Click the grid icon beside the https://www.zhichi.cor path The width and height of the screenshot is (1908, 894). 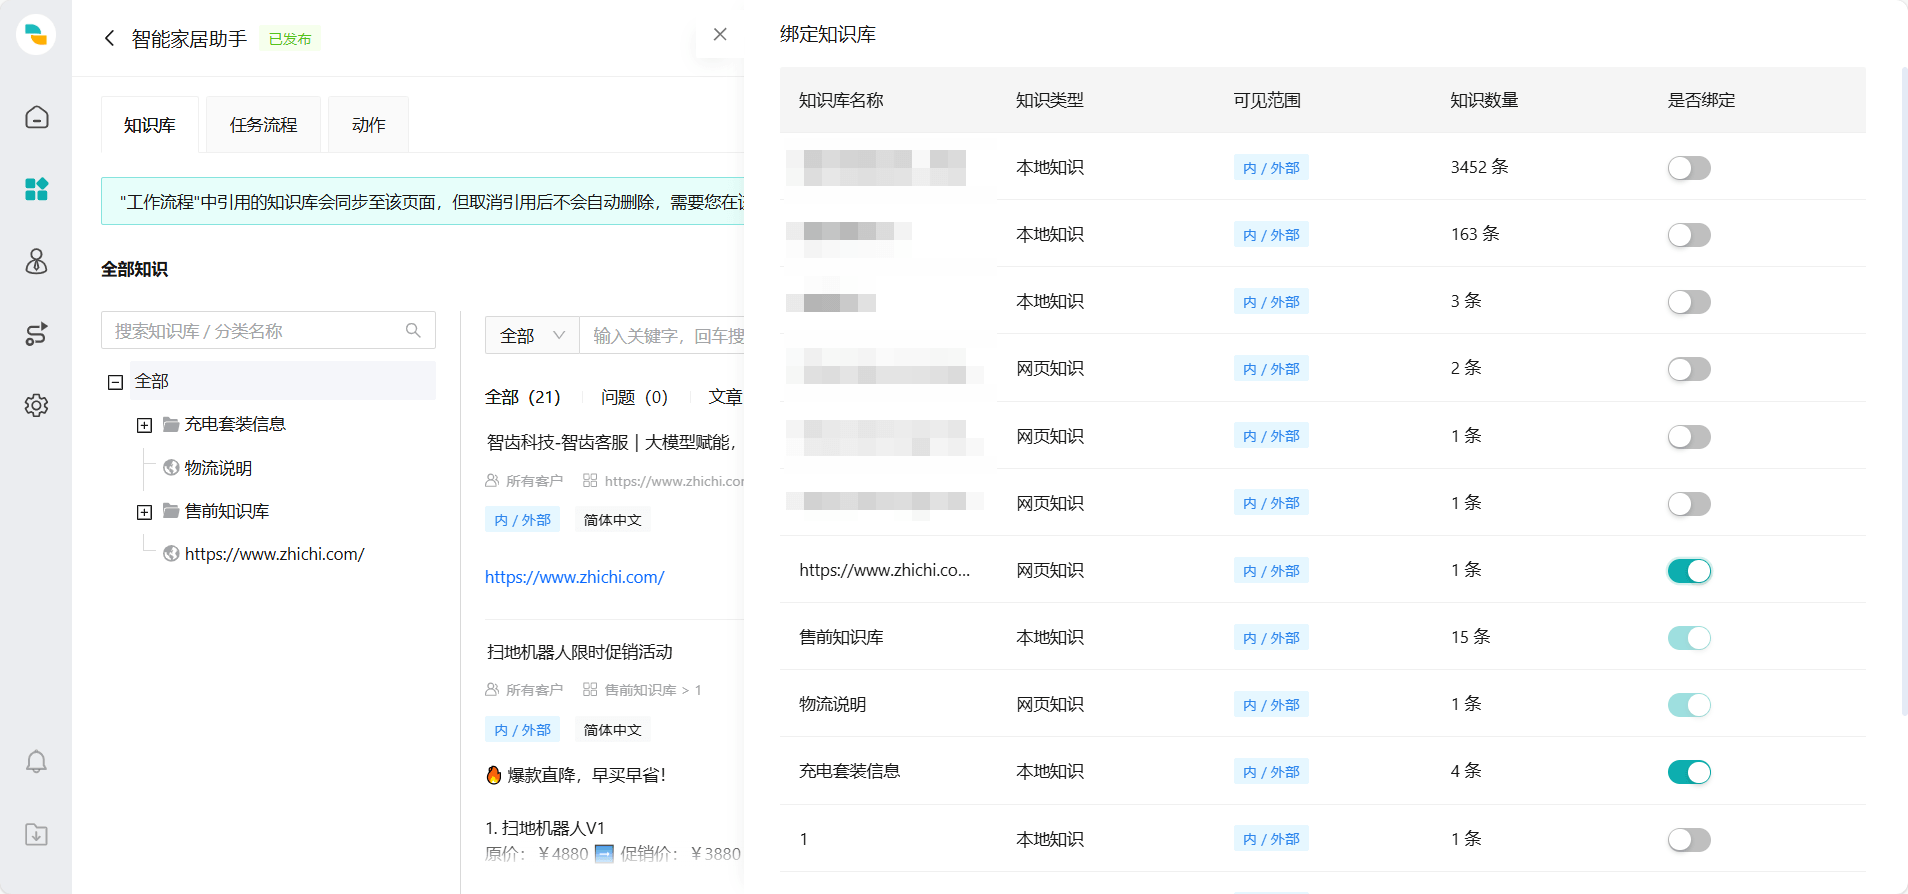coord(590,481)
